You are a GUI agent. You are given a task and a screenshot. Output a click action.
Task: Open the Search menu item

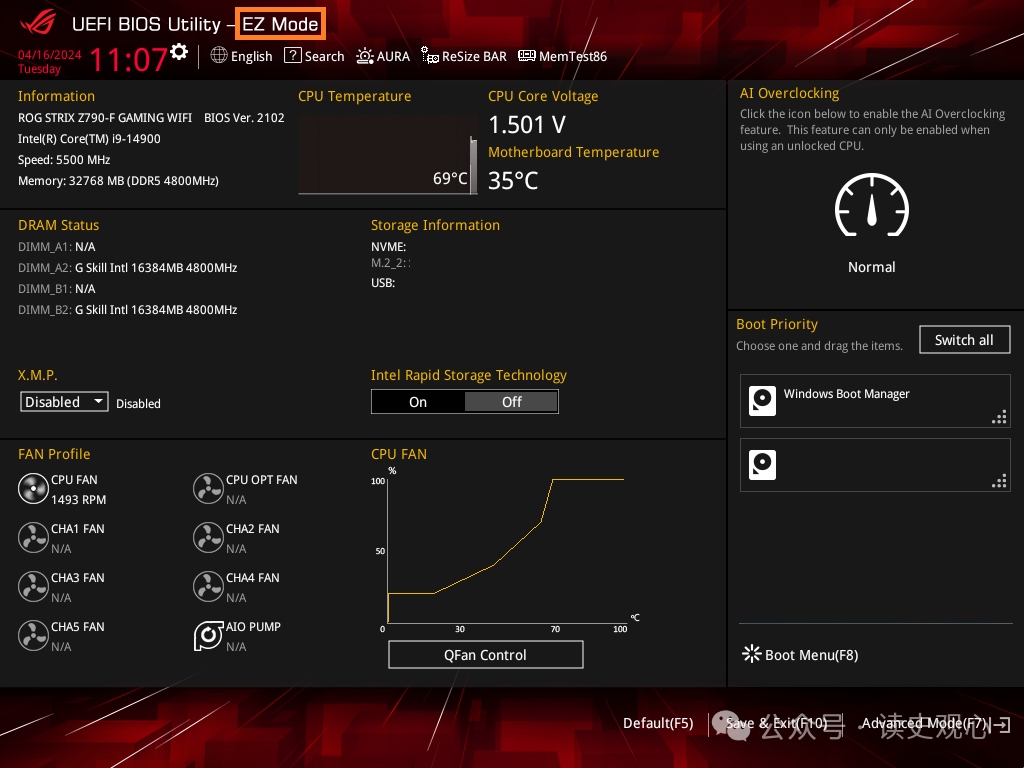point(324,56)
